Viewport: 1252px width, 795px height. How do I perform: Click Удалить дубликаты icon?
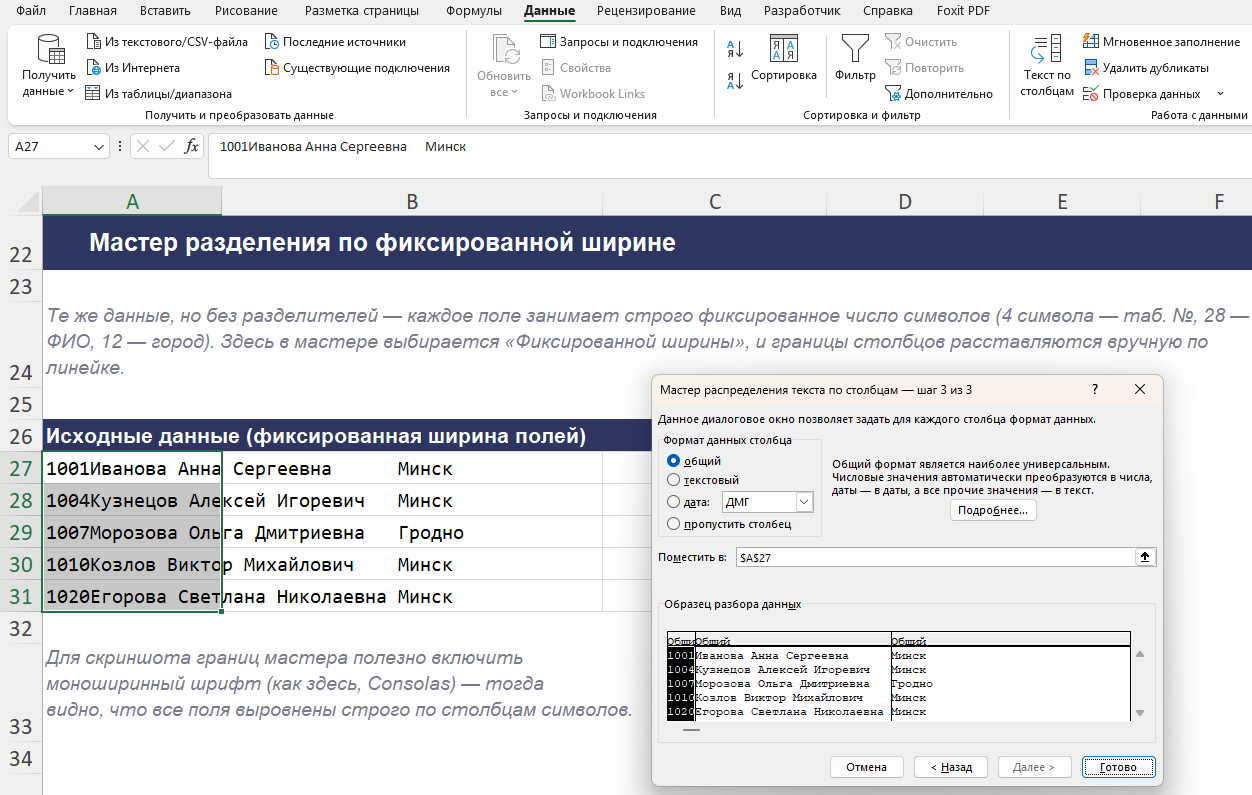click(1092, 68)
